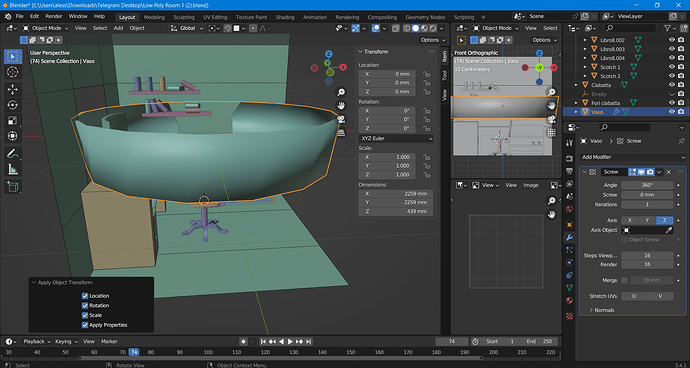The height and width of the screenshot is (368, 690).
Task: Click Angle 360° field in Screw modifier
Action: [x=647, y=185]
